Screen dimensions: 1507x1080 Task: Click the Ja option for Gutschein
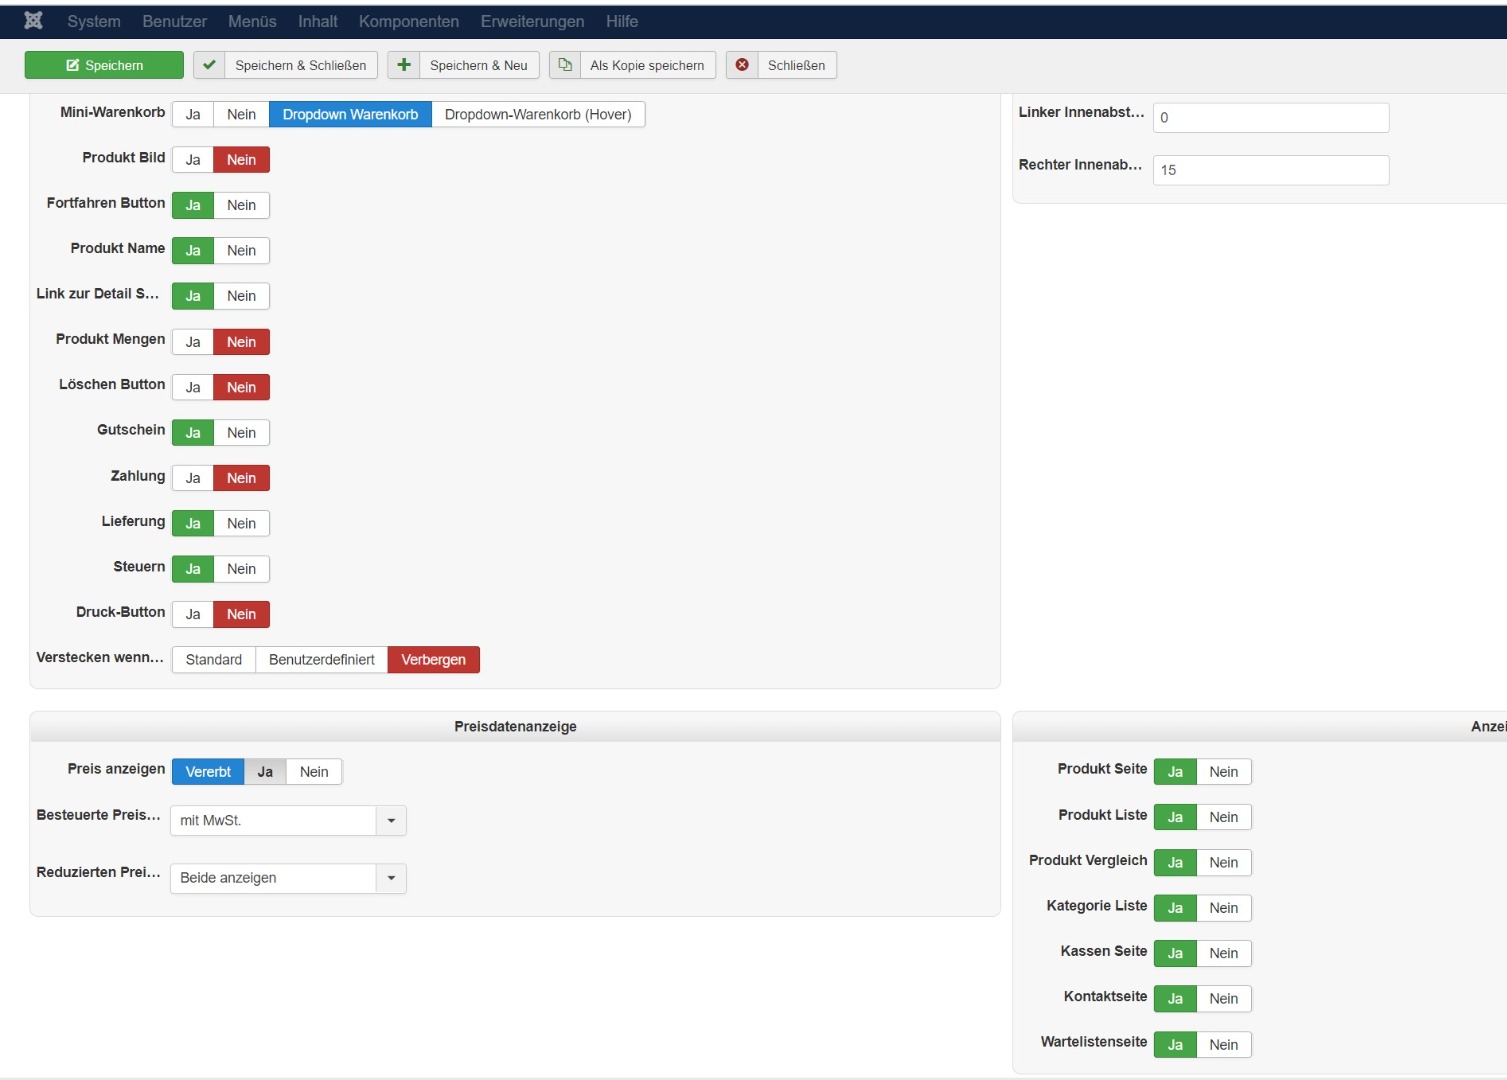(193, 432)
